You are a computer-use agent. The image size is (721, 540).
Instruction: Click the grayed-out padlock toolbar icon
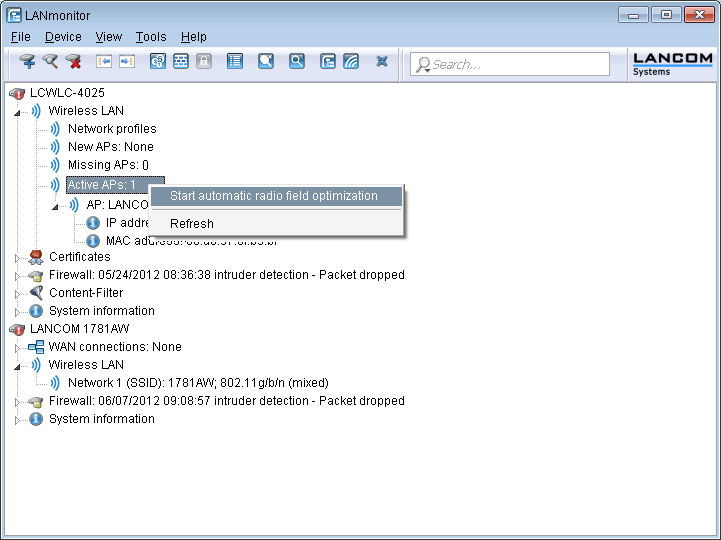(x=204, y=62)
